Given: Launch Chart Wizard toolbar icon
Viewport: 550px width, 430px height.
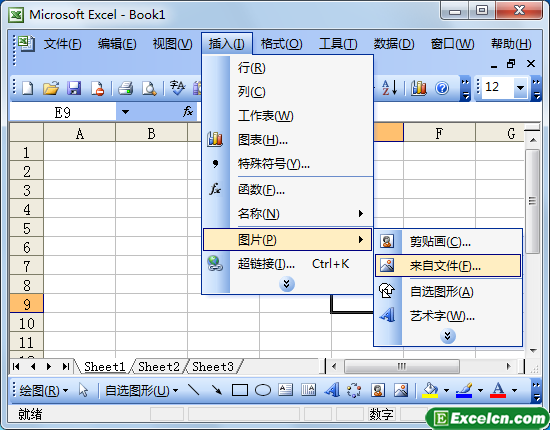Looking at the screenshot, I should pyautogui.click(x=419, y=88).
